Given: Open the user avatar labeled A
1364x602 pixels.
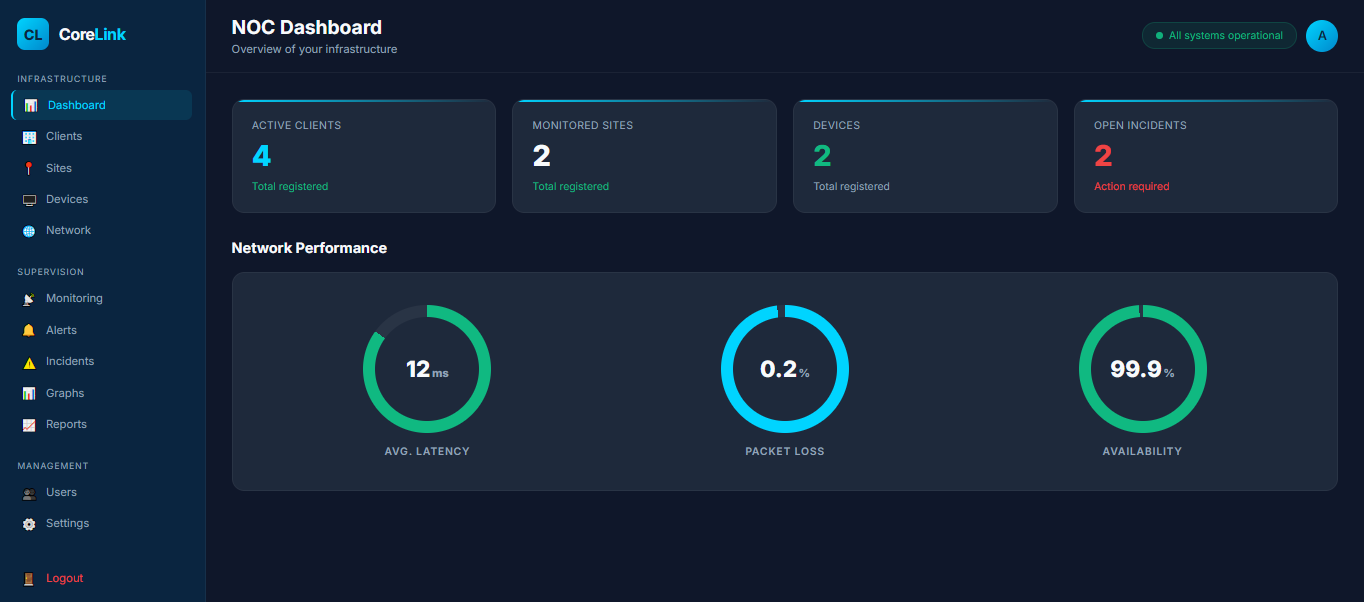Looking at the screenshot, I should tap(1322, 36).
